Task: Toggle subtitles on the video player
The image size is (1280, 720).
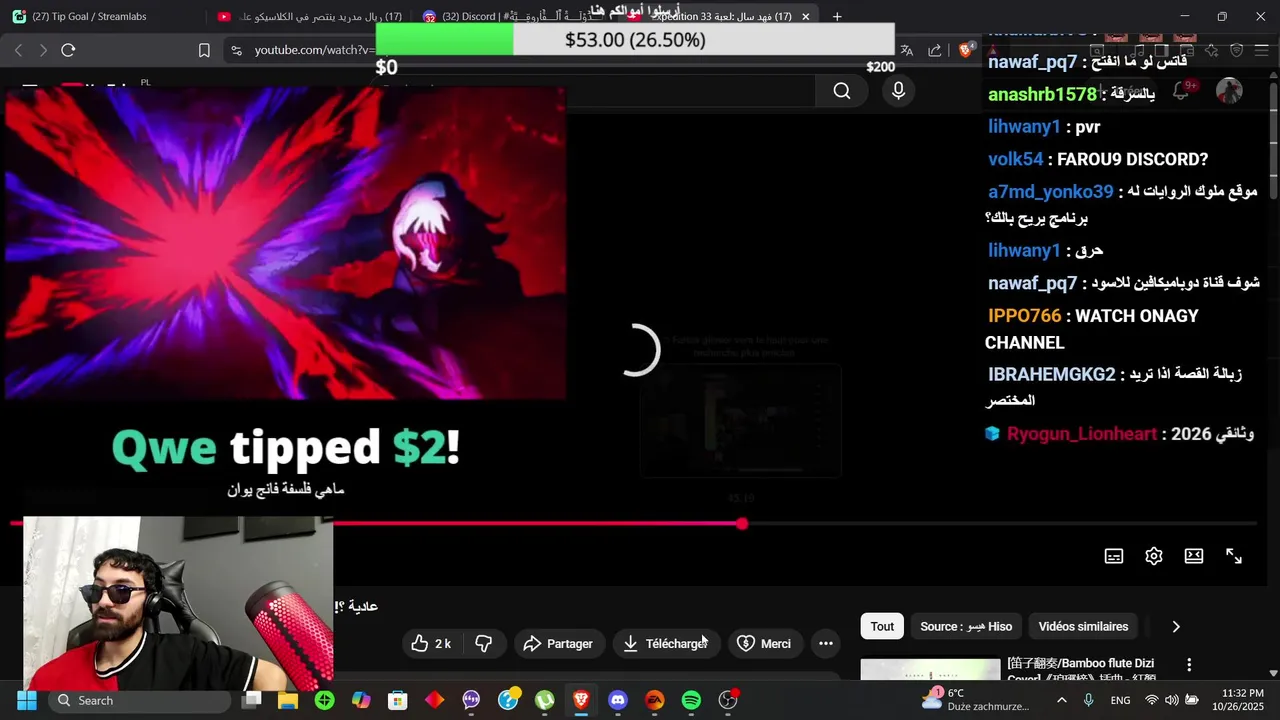Action: coord(1114,556)
